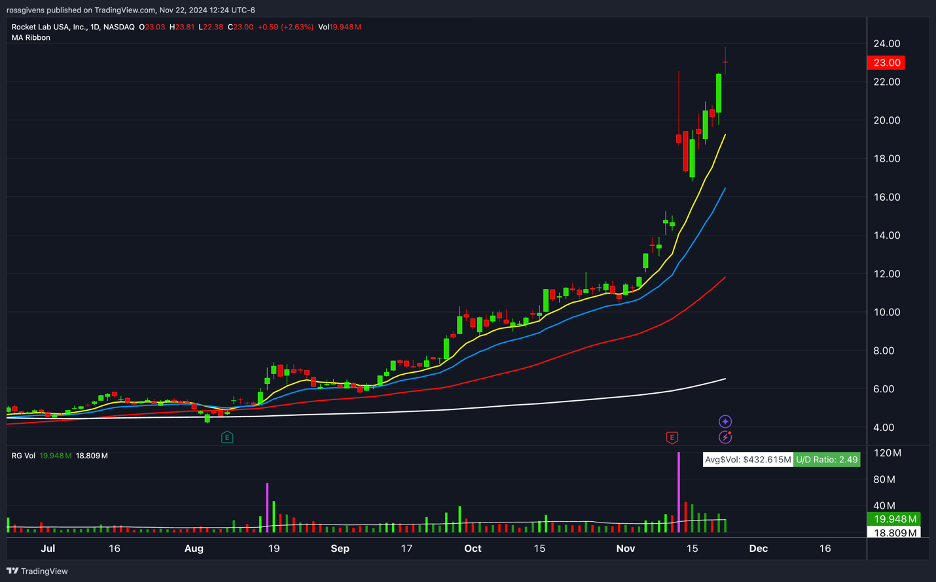
Task: Click the red E earnings marker in November
Action: (672, 438)
